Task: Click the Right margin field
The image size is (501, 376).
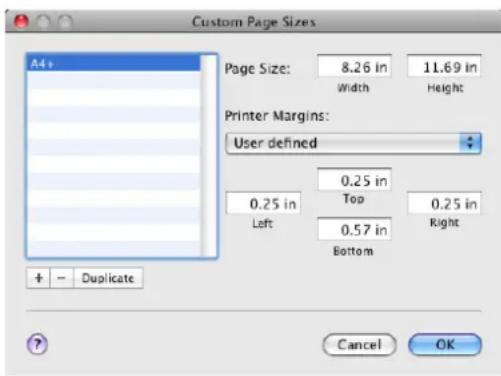Action: click(x=444, y=203)
